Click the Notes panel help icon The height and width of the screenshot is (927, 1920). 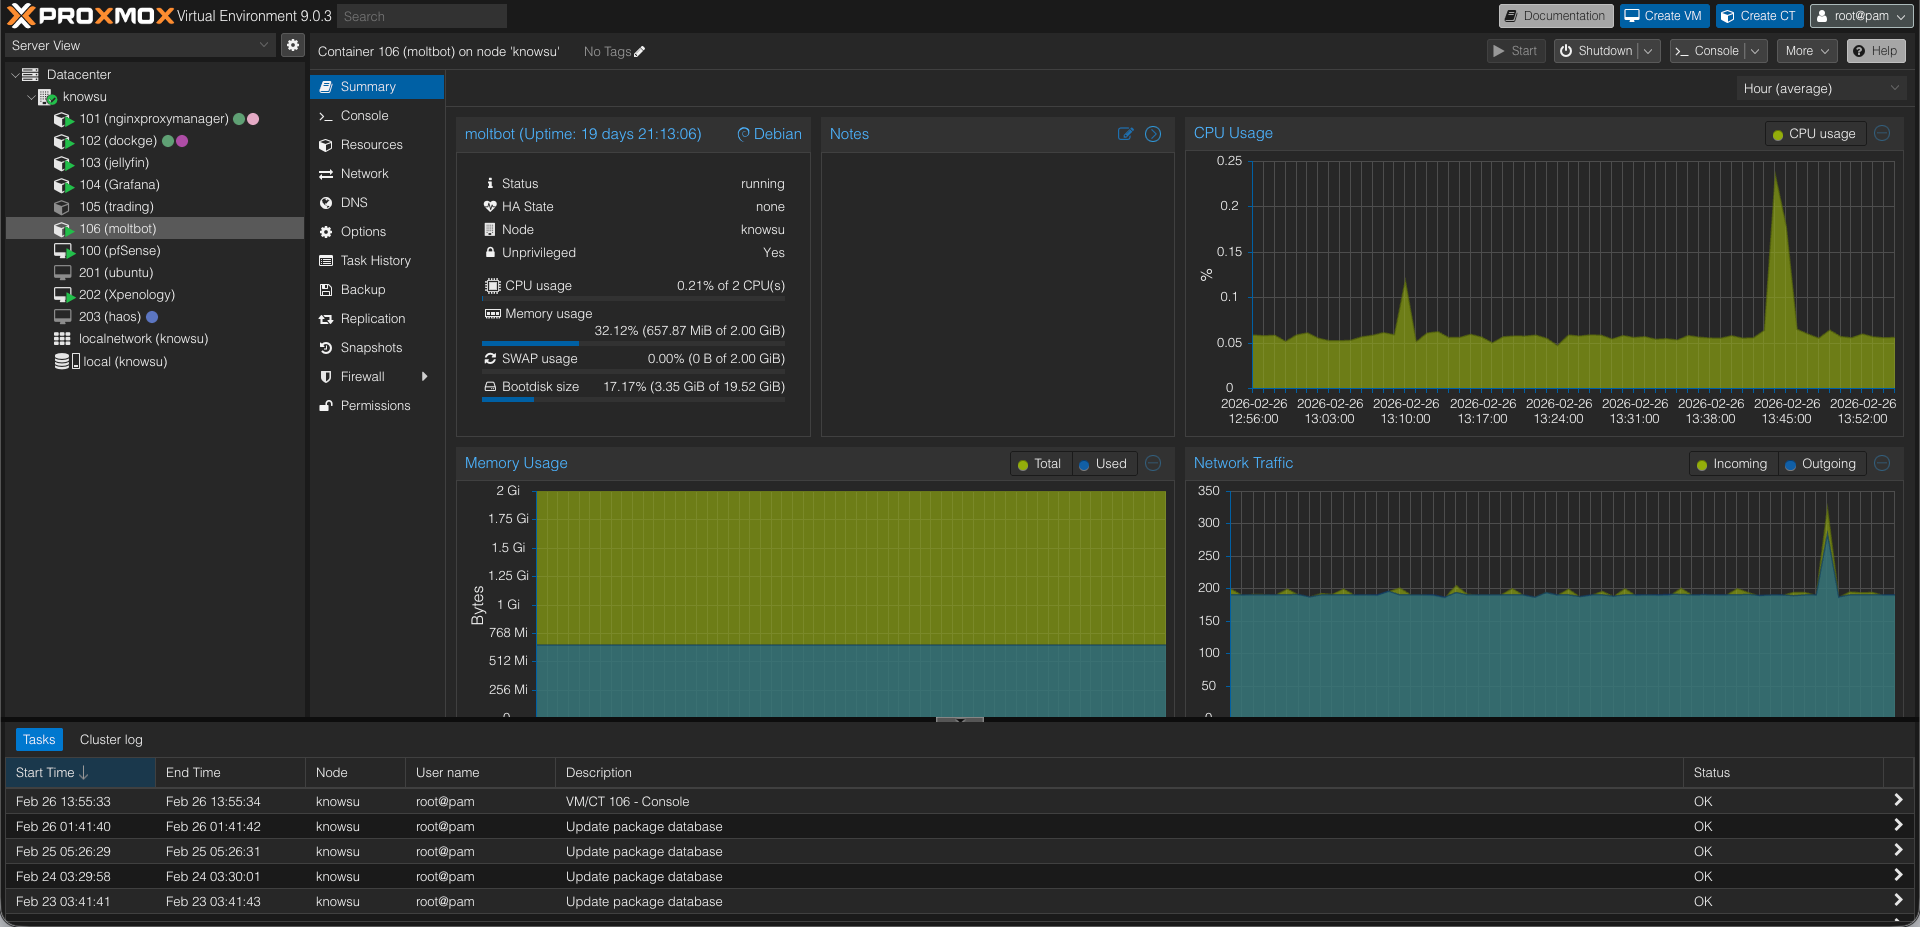[x=1153, y=134]
